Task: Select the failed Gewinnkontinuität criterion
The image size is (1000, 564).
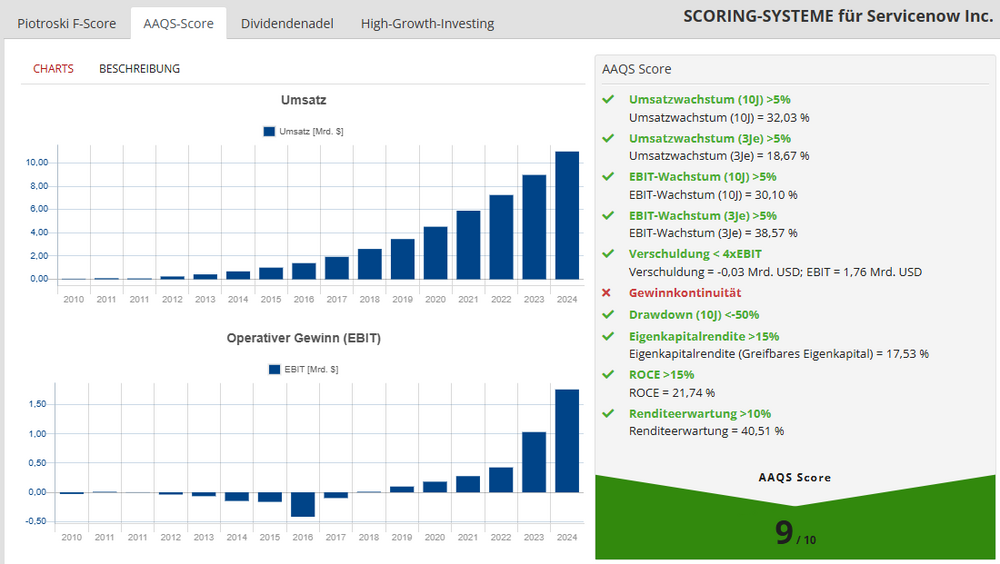Action: tap(684, 293)
